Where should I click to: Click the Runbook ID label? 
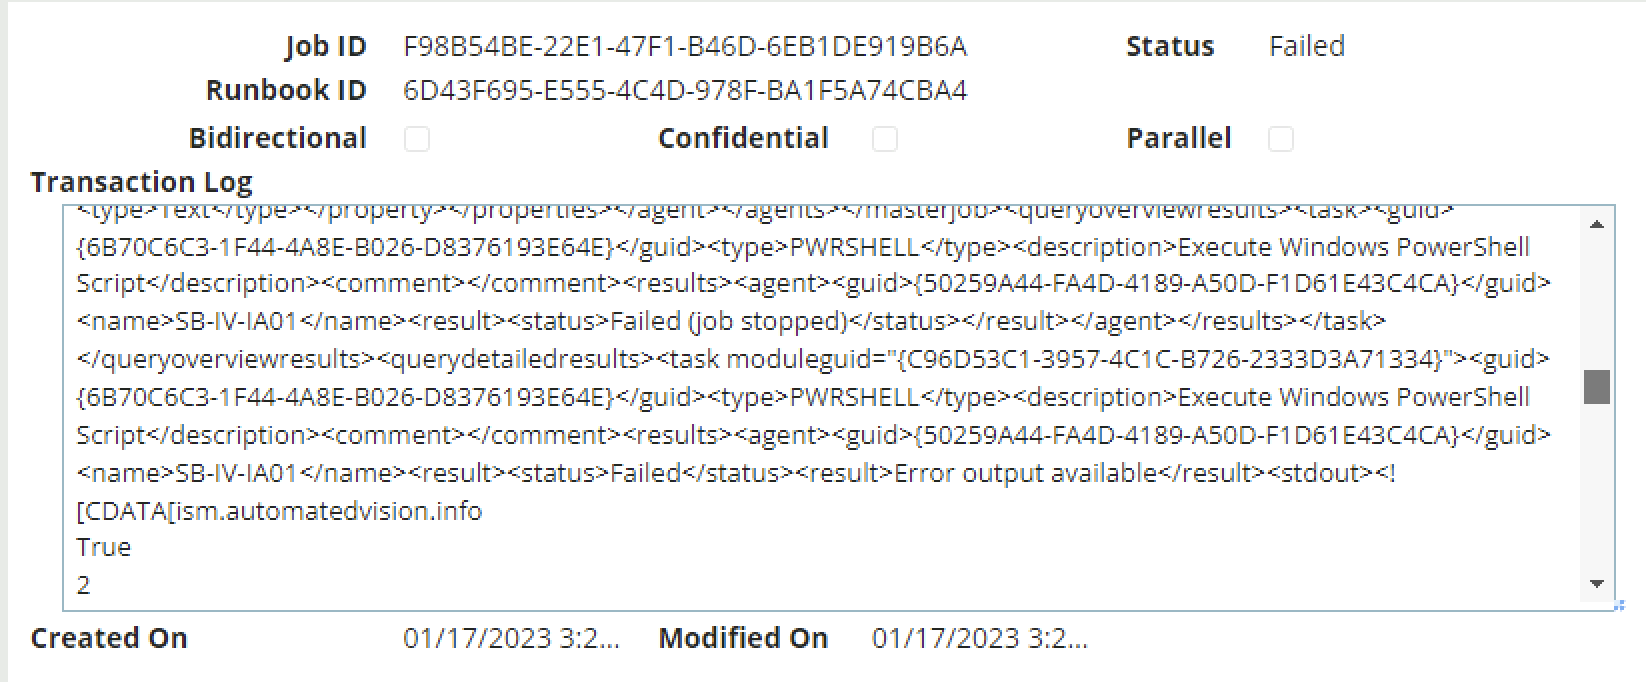coord(286,91)
